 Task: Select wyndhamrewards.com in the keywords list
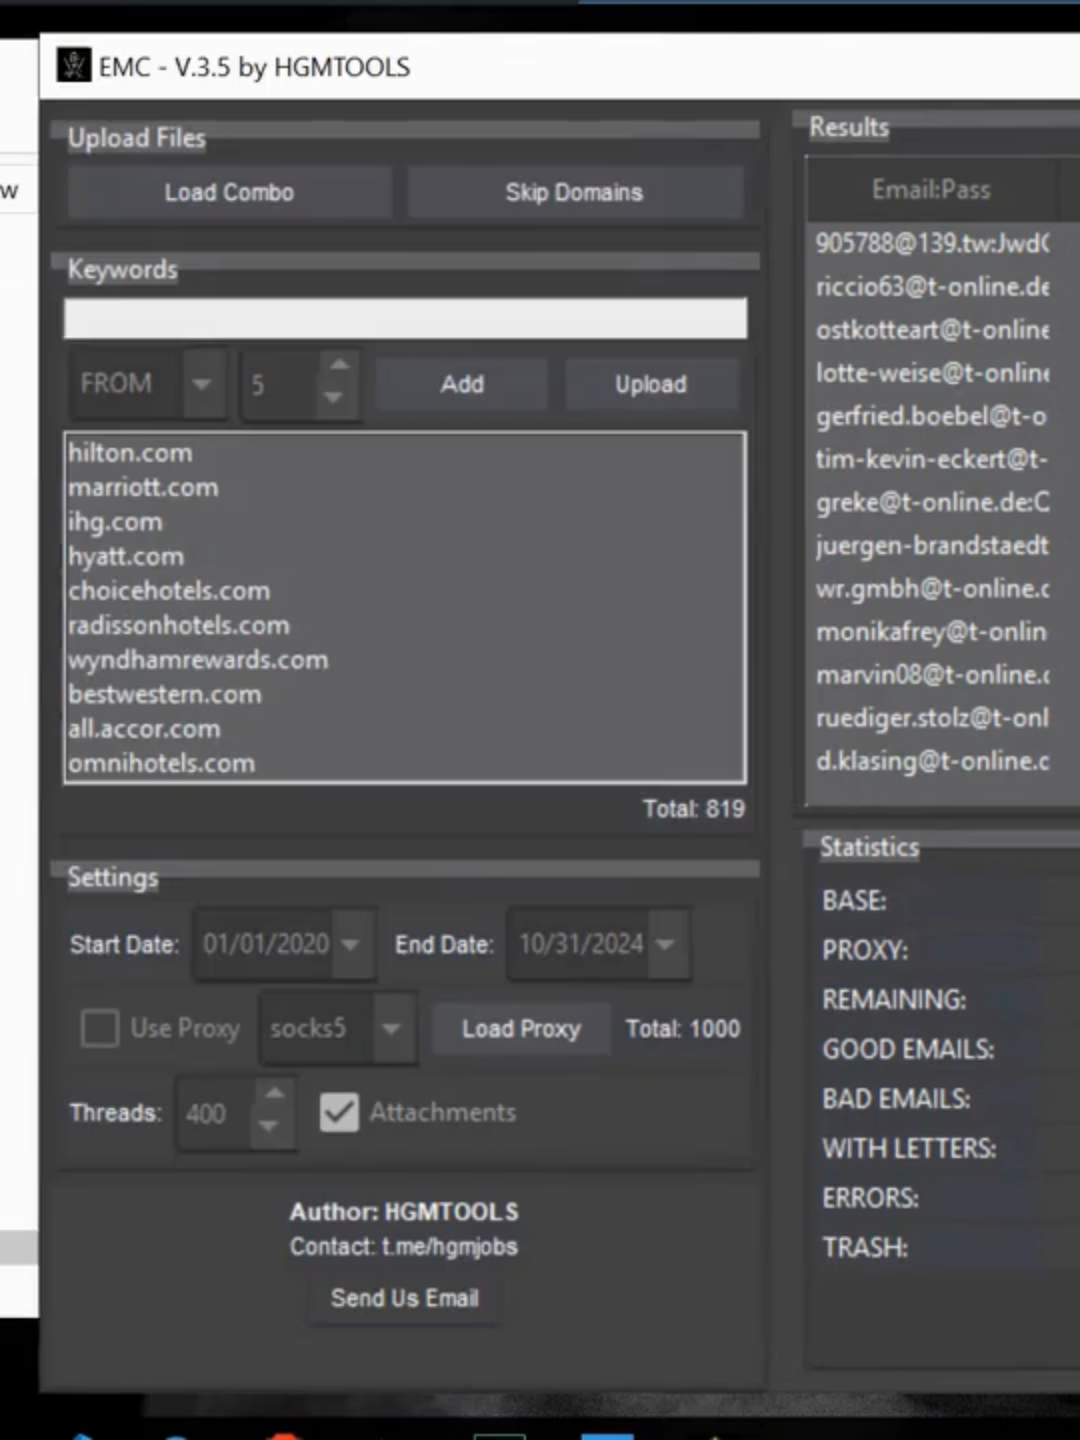pos(198,660)
